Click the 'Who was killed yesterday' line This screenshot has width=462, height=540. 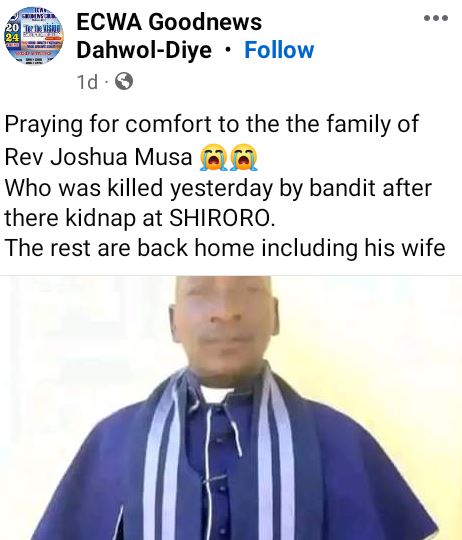(218, 188)
